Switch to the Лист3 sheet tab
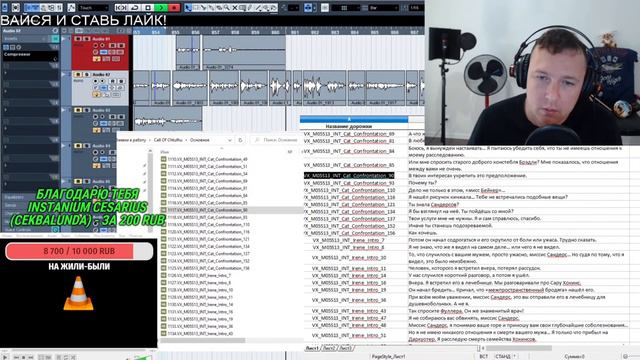640x360 pixels. click(x=344, y=348)
